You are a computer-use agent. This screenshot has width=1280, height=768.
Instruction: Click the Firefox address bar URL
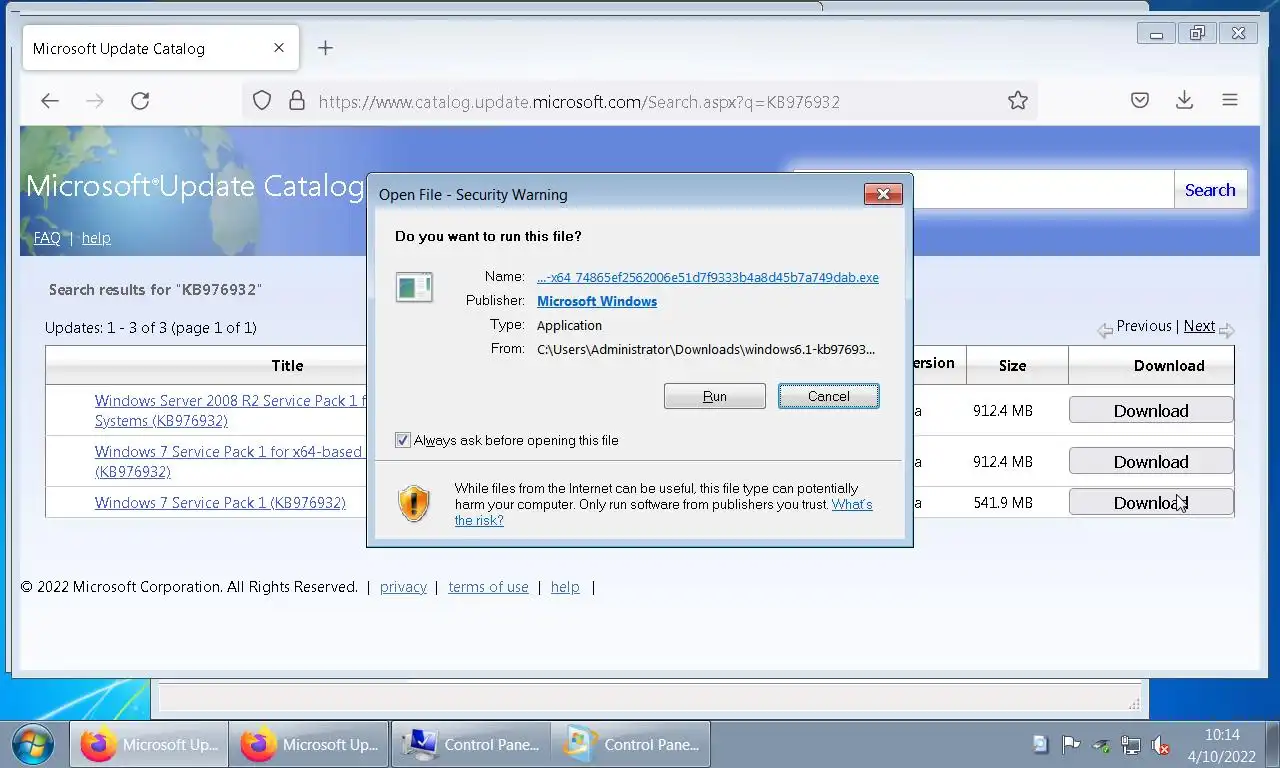579,101
